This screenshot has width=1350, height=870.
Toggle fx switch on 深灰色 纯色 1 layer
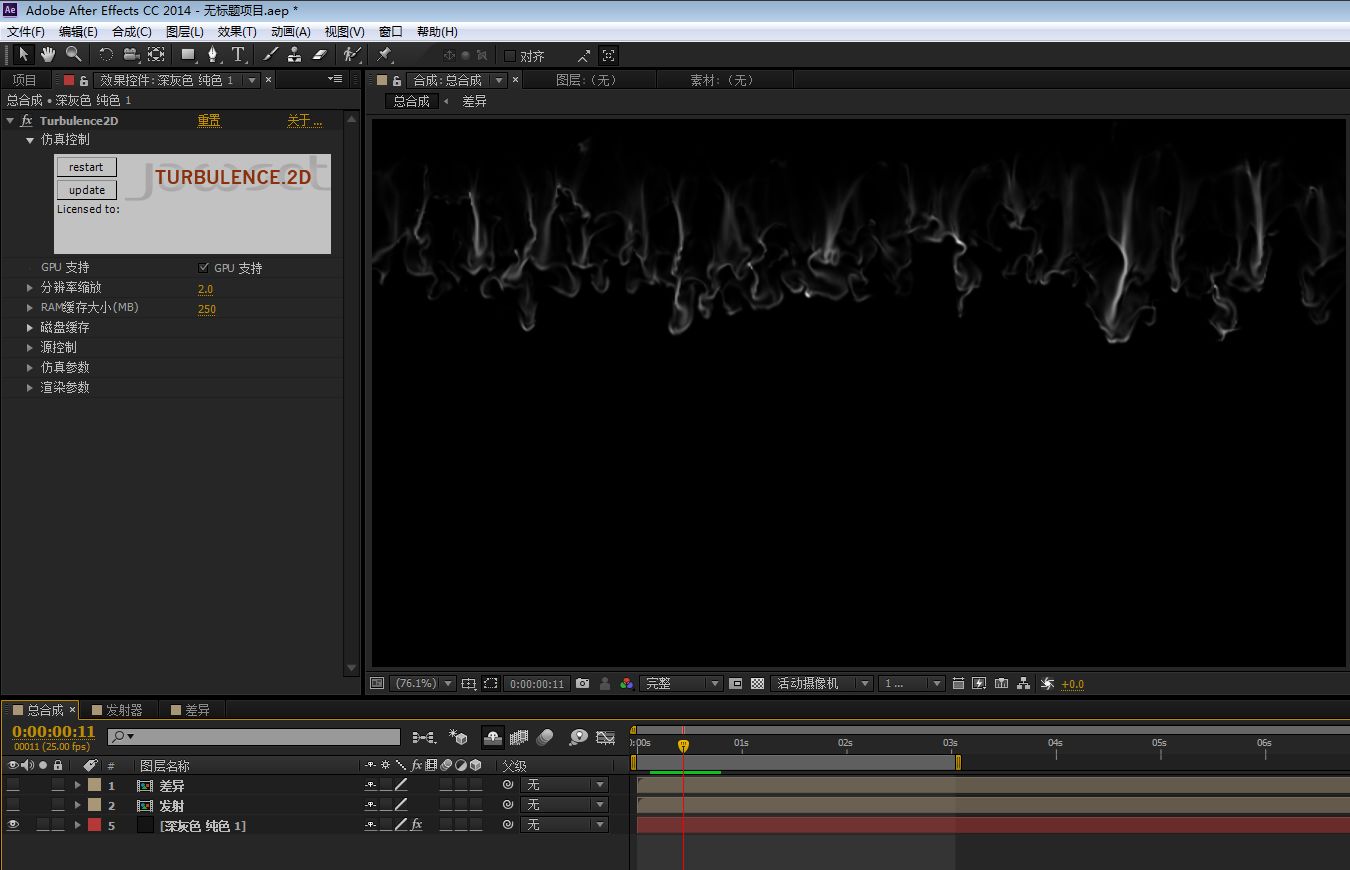click(417, 825)
